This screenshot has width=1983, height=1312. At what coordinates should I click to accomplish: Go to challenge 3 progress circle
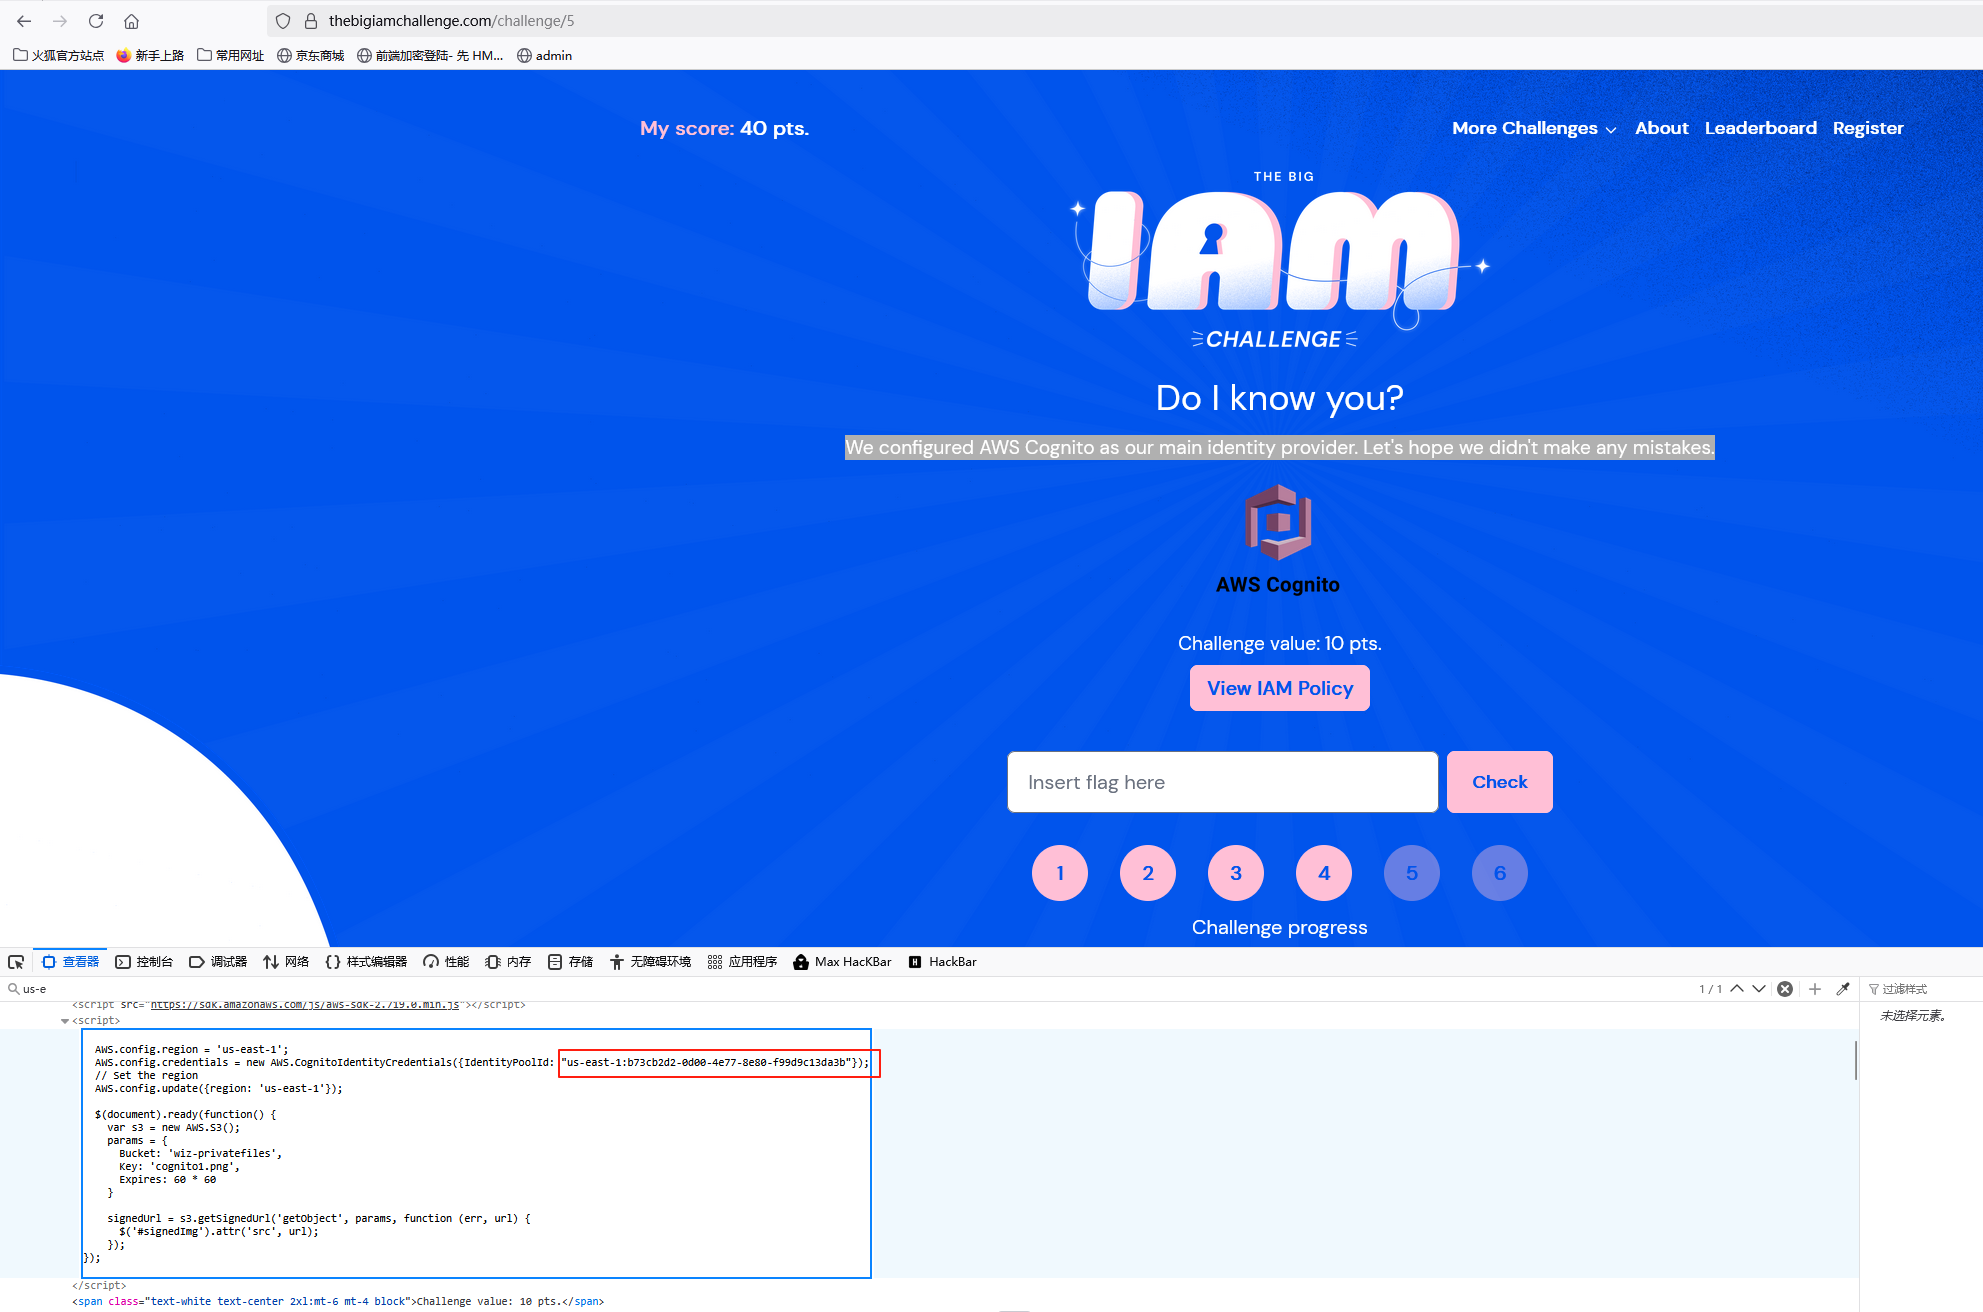[x=1236, y=873]
